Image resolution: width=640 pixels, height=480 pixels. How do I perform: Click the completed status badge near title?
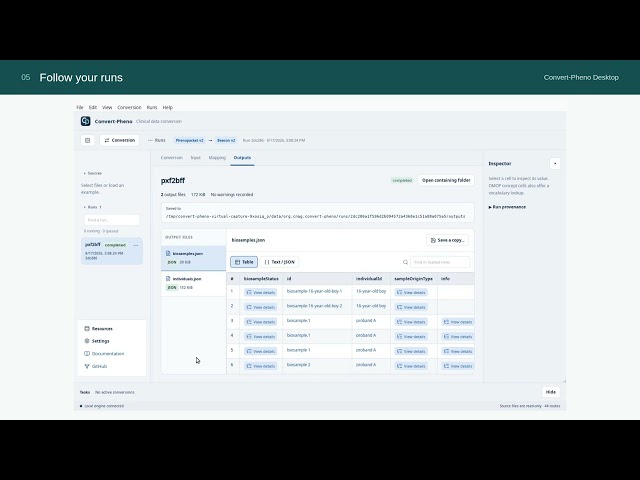point(402,180)
